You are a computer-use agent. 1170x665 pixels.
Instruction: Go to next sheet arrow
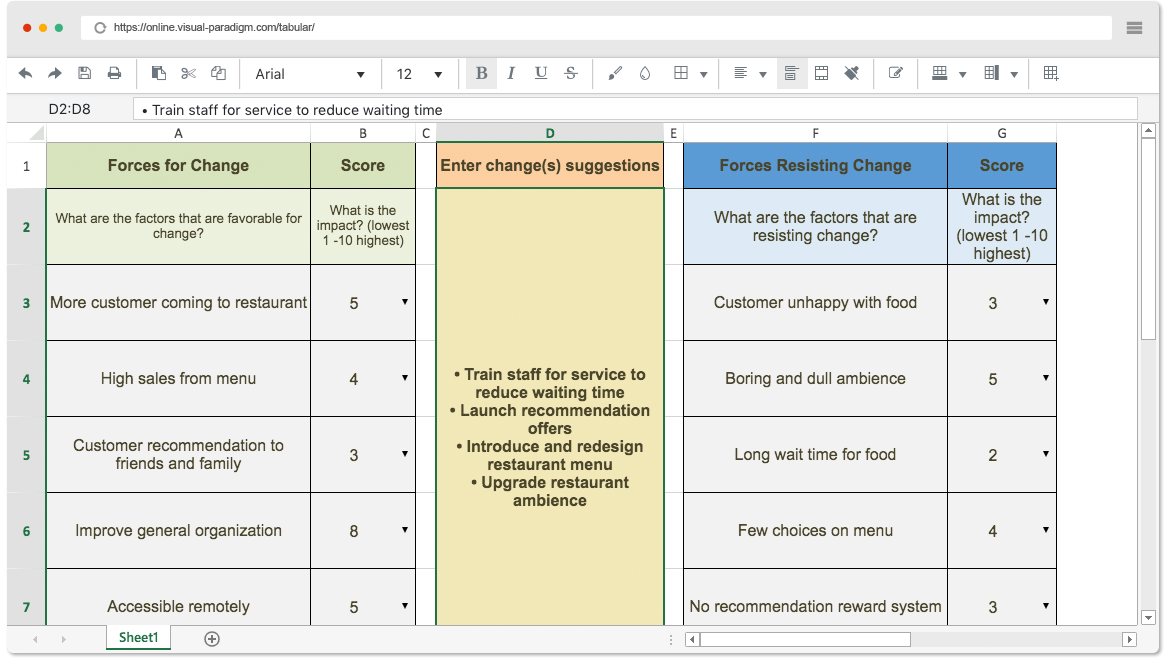(x=63, y=639)
